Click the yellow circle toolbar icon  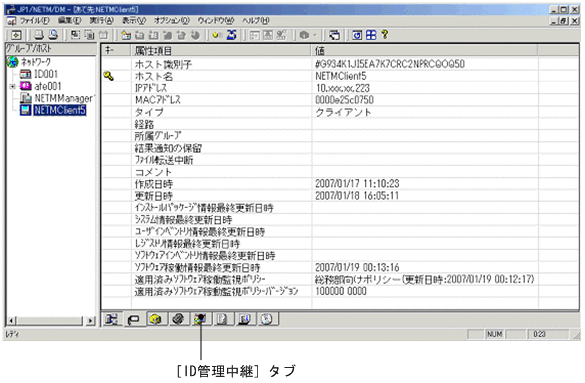(216, 35)
